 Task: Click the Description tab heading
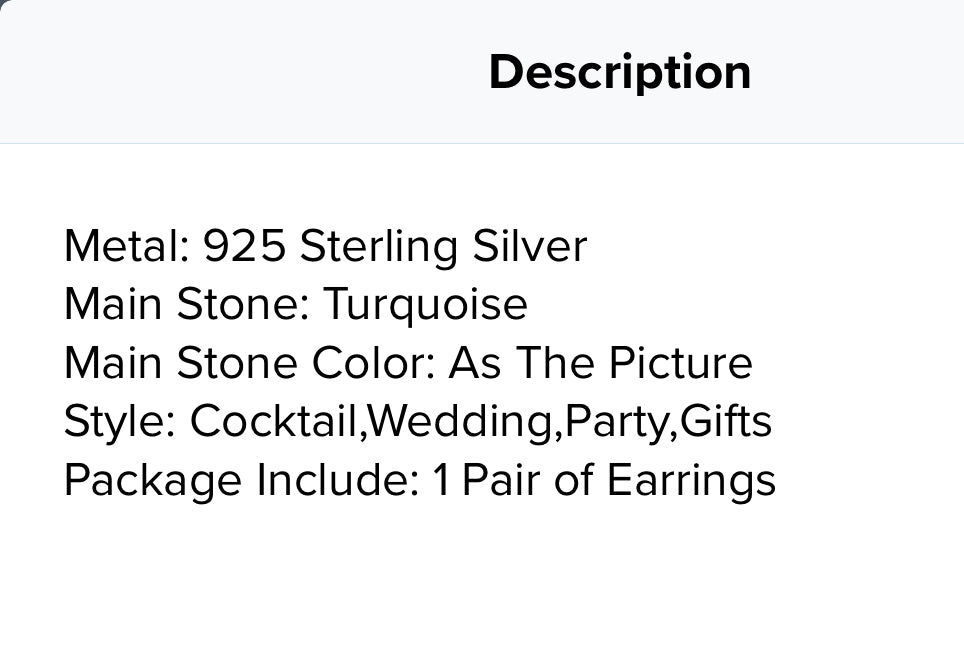pos(619,72)
